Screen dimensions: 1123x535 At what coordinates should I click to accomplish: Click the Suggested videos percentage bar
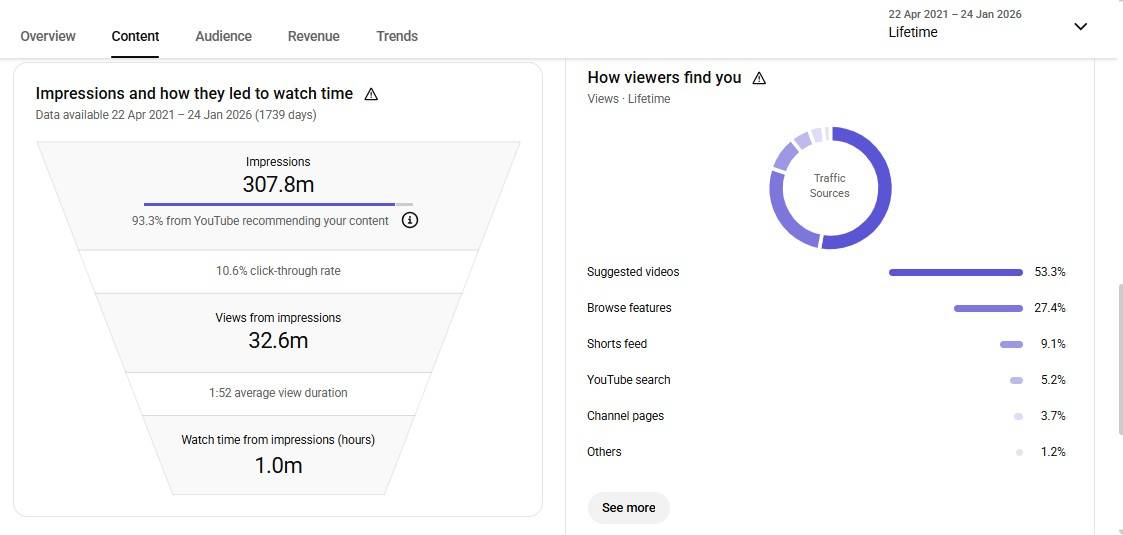pos(955,272)
